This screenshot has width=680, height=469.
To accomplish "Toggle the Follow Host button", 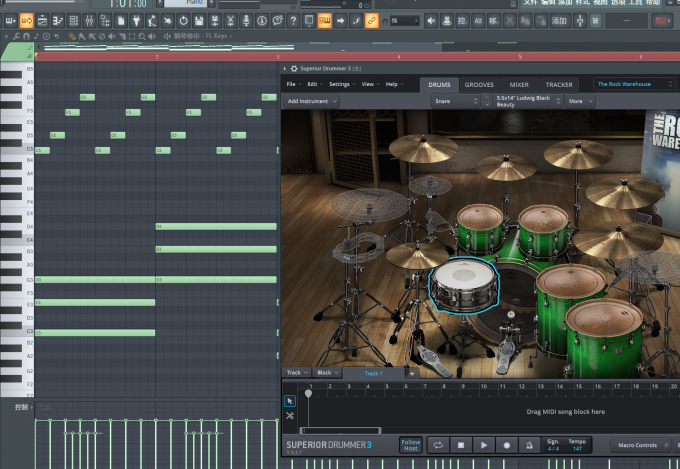I will pos(410,445).
